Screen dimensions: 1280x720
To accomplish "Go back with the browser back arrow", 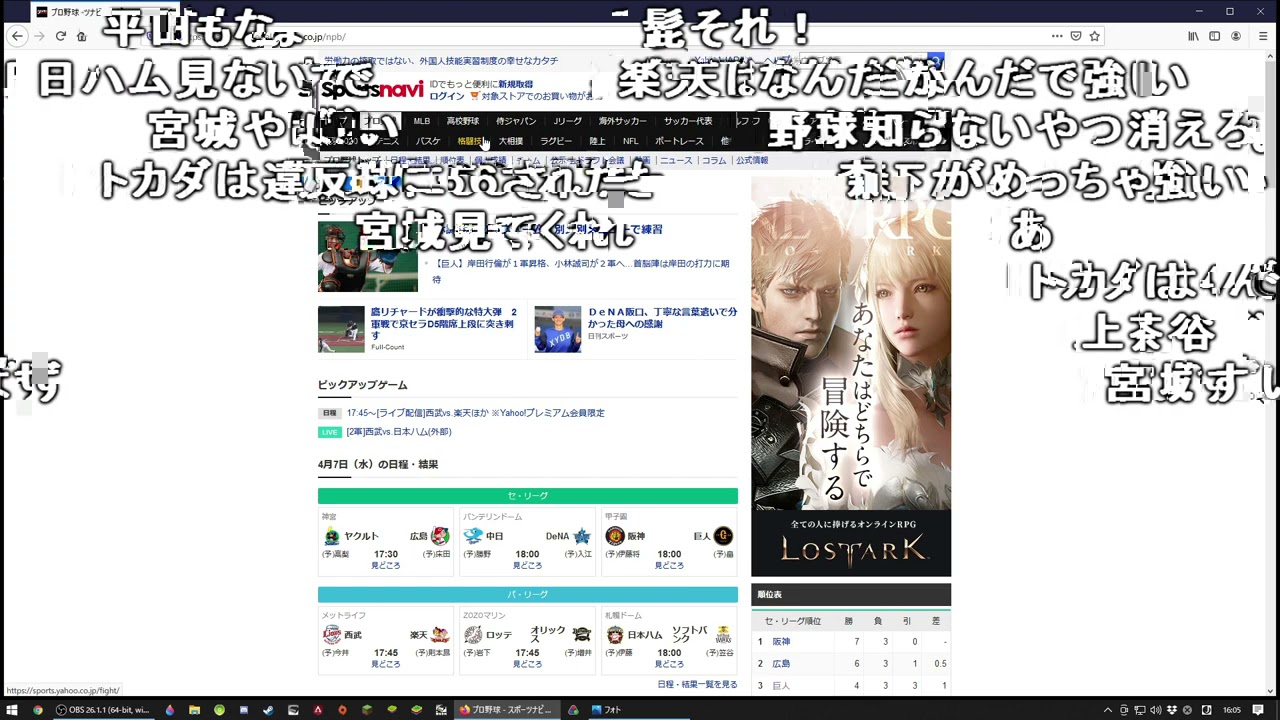I will (x=17, y=36).
